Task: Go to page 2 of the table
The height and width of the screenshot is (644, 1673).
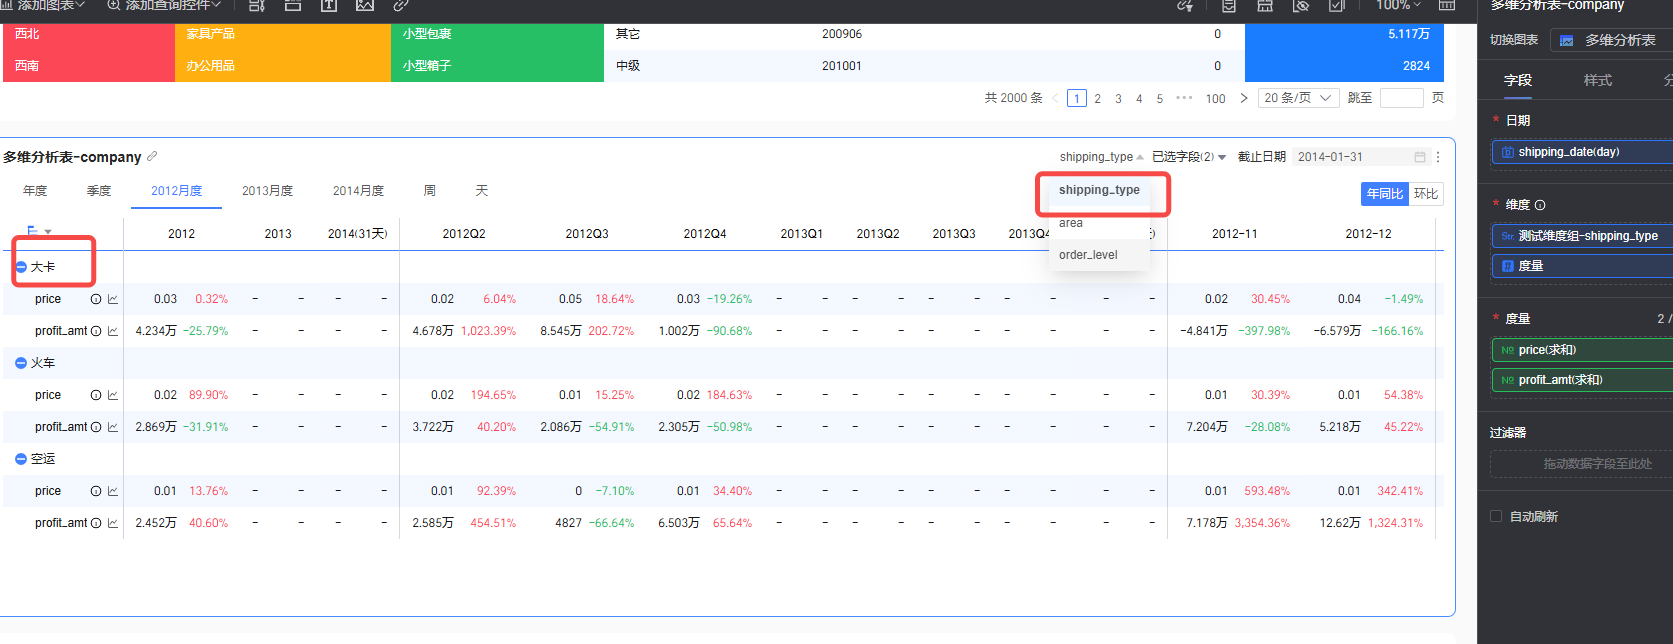Action: pyautogui.click(x=1097, y=99)
